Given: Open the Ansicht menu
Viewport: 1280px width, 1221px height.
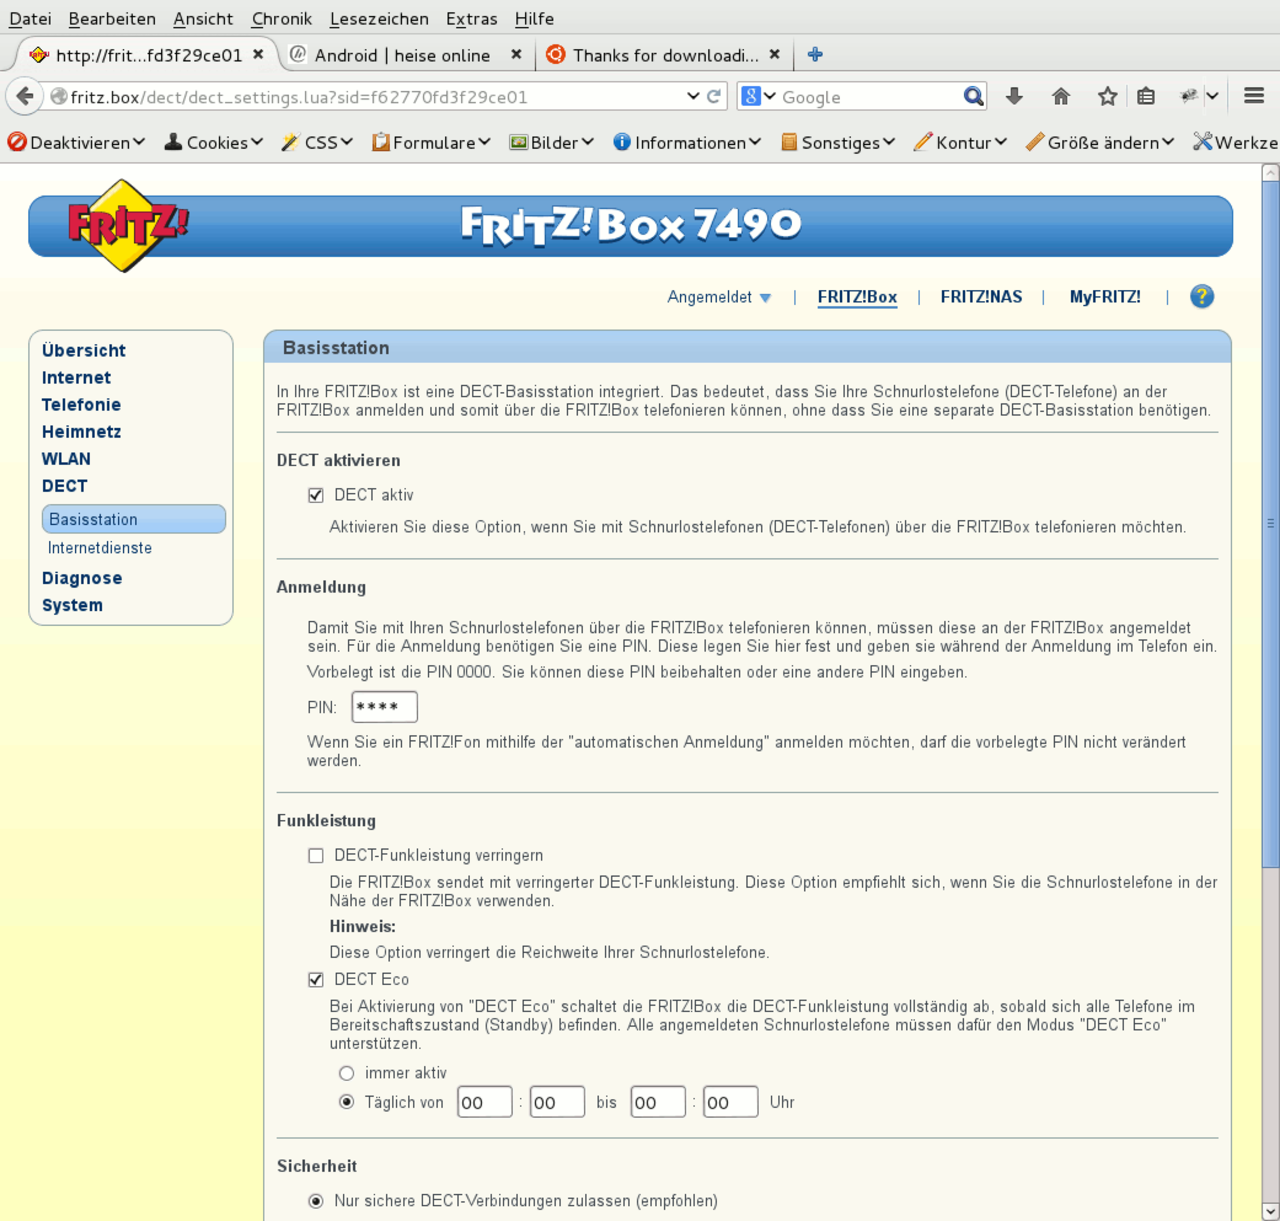Looking at the screenshot, I should [x=203, y=18].
